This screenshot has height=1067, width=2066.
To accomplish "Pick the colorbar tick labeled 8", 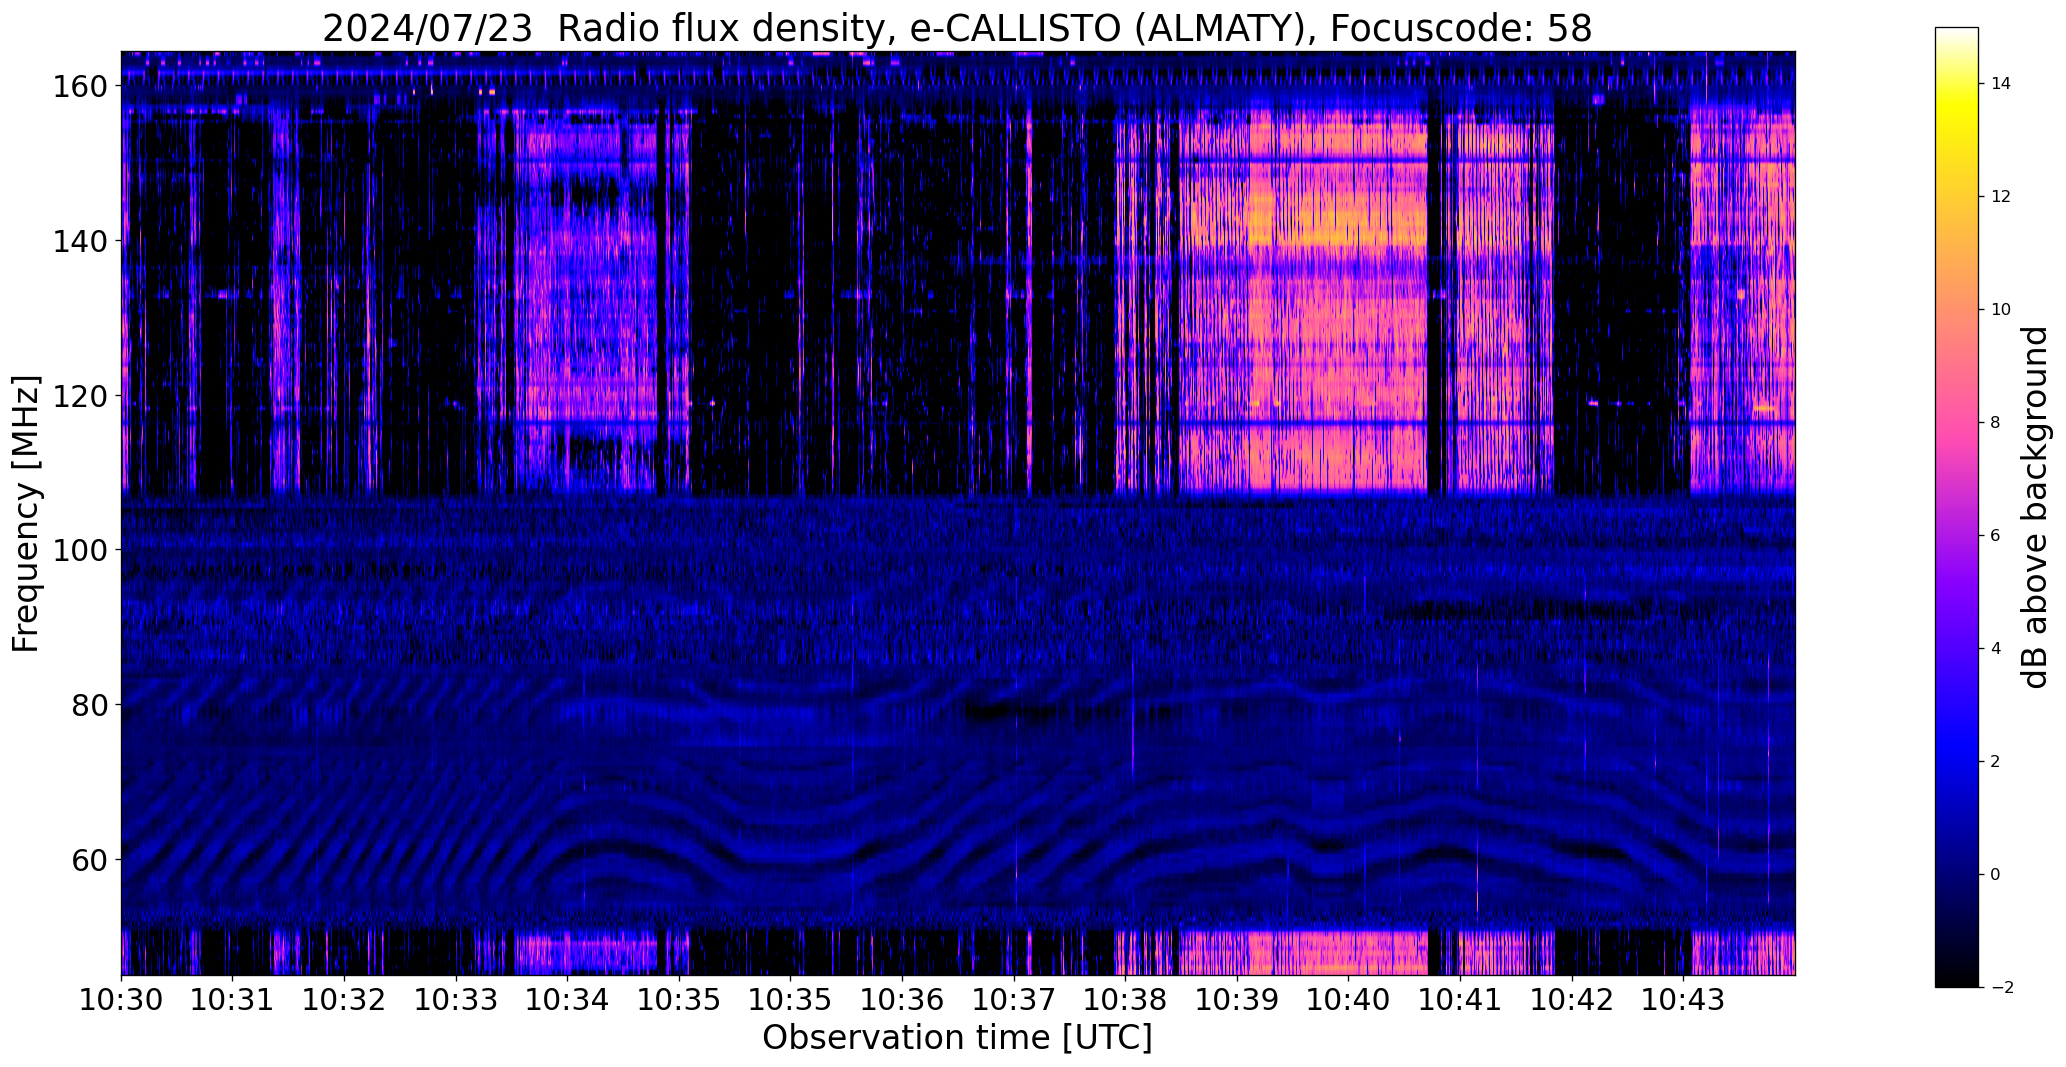I will pyautogui.click(x=1996, y=423).
